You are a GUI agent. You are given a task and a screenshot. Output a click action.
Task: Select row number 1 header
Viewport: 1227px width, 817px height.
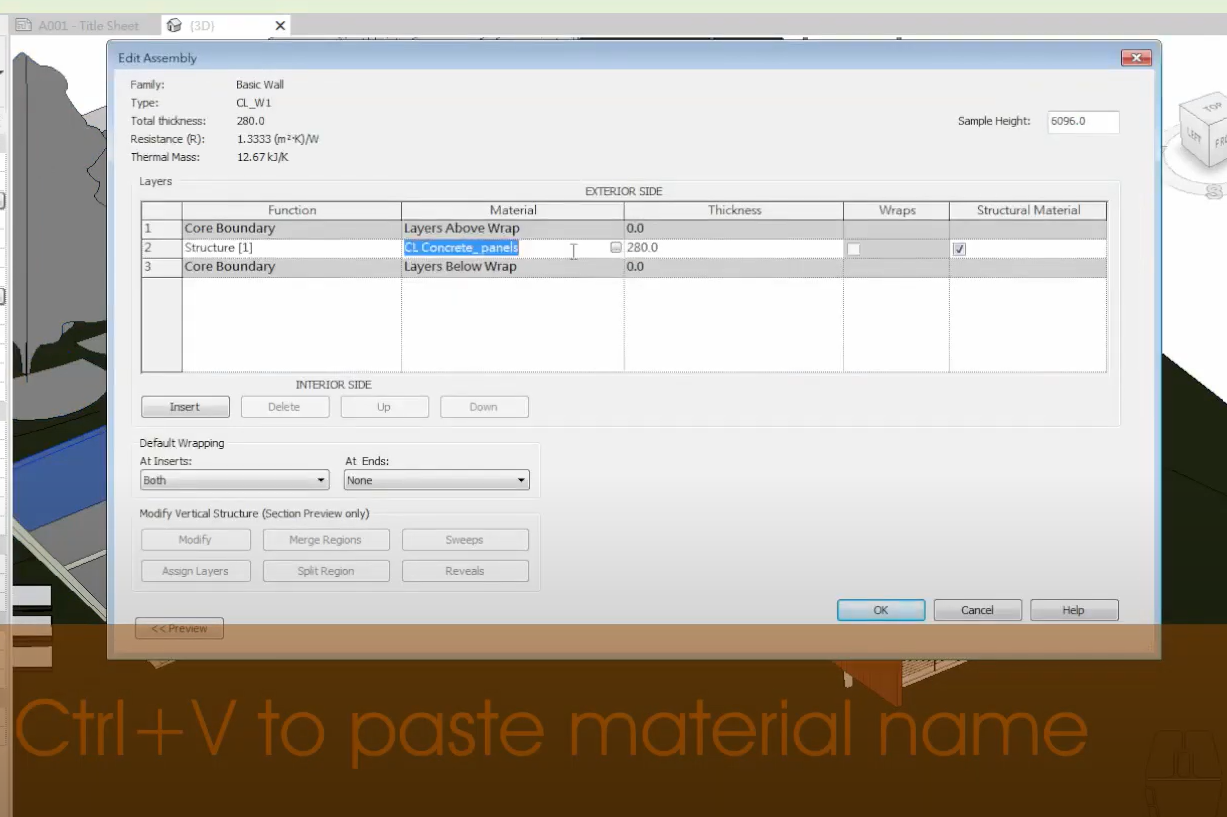161,229
